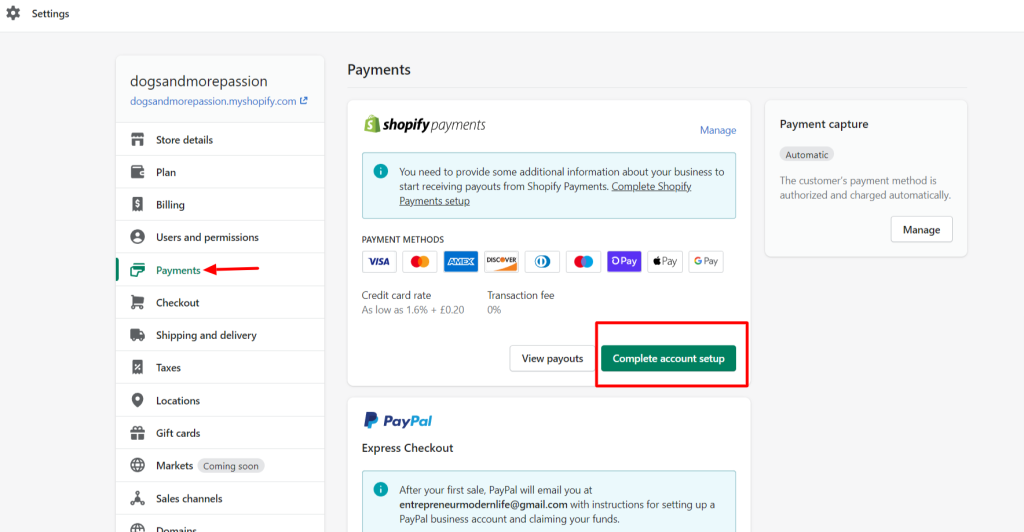Open Locations settings
This screenshot has width=1024, height=532.
click(220, 400)
